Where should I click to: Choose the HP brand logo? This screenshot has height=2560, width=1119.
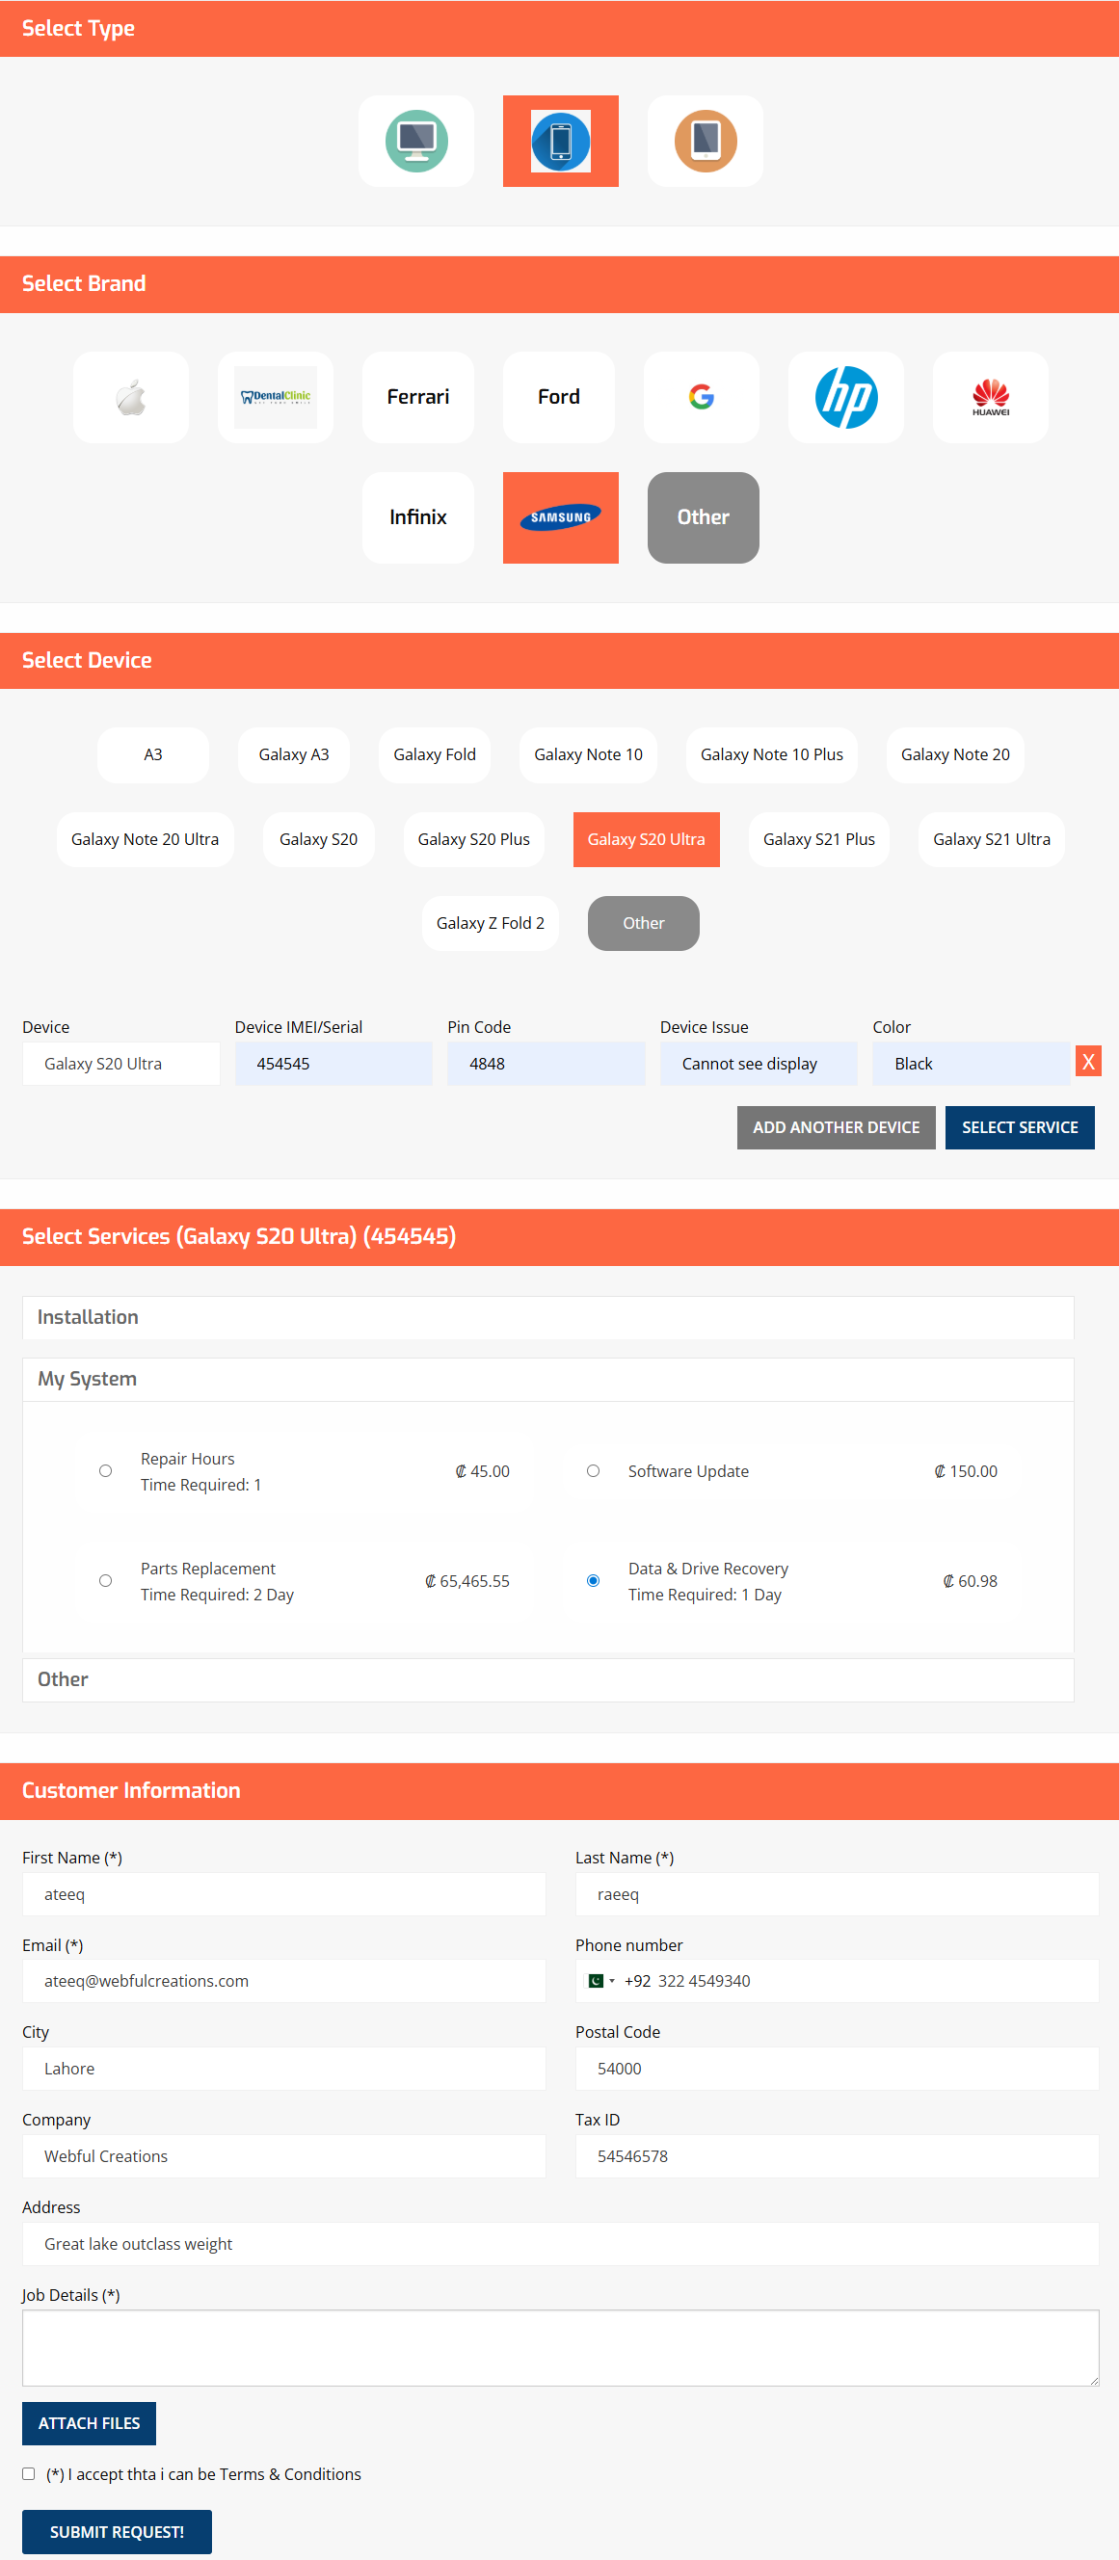(x=846, y=397)
